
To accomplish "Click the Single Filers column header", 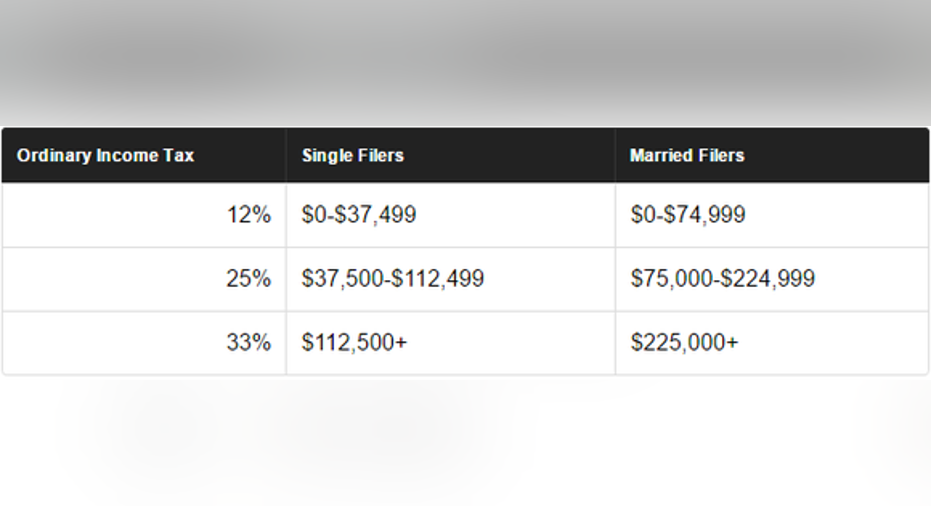I will pyautogui.click(x=353, y=156).
